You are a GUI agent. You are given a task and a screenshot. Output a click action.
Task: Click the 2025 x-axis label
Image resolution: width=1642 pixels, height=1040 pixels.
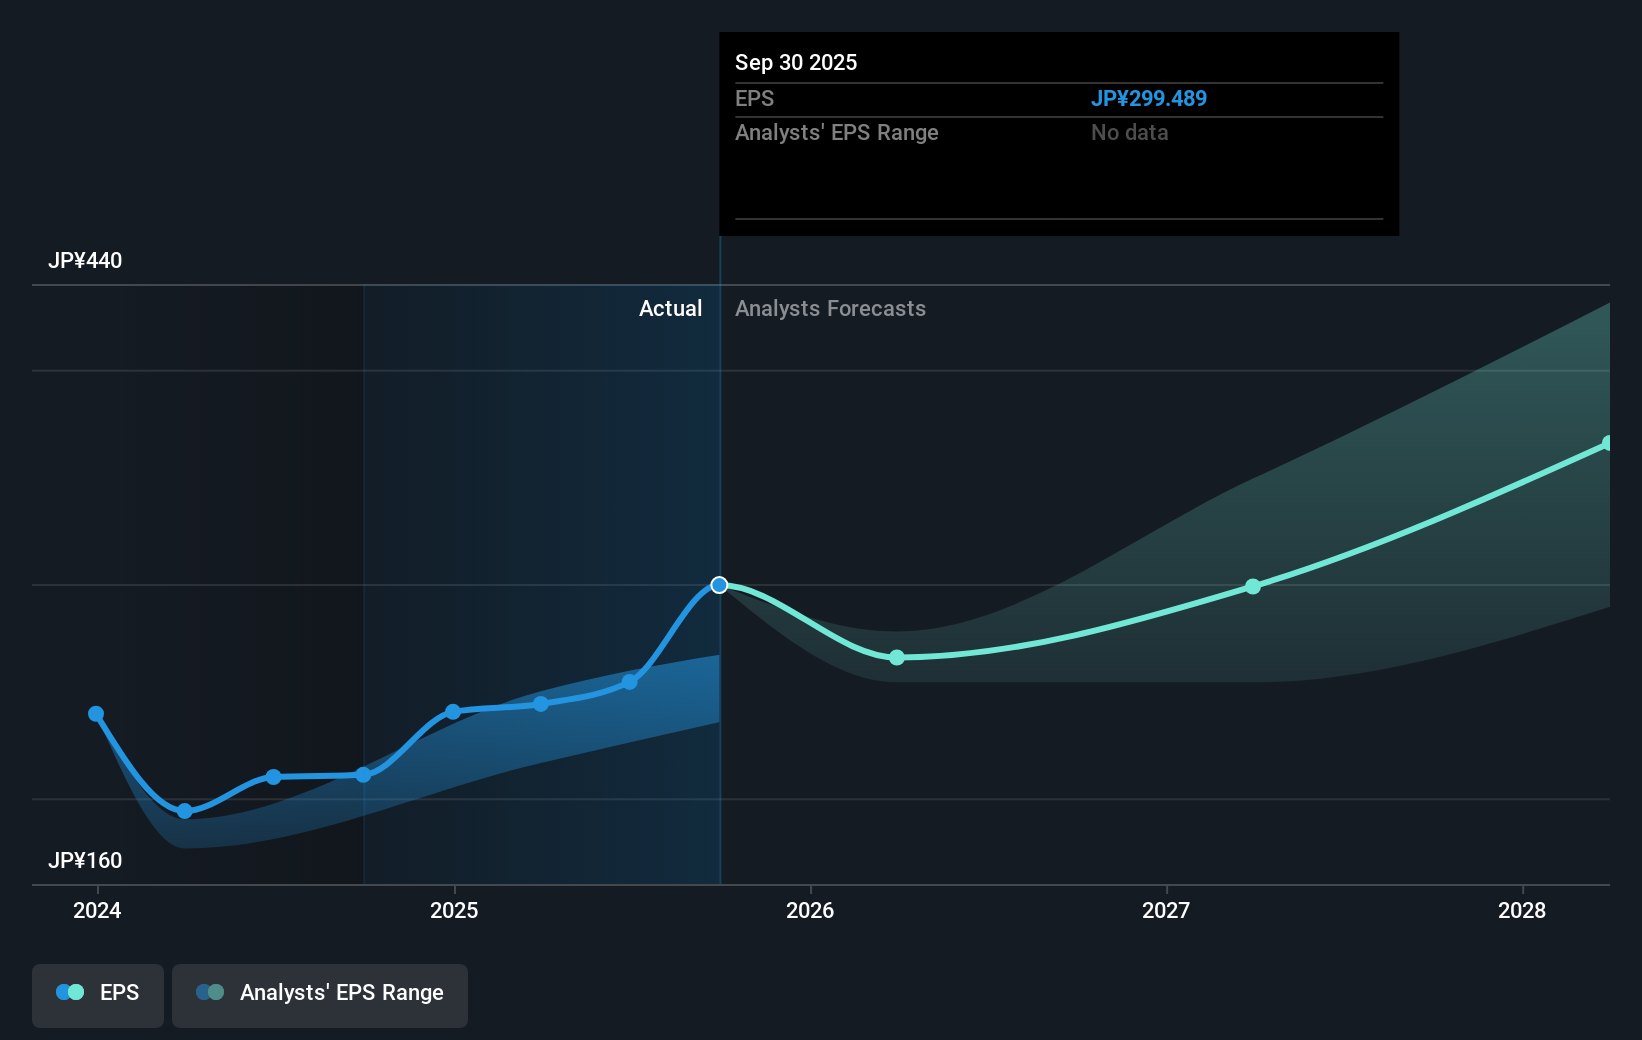click(454, 910)
